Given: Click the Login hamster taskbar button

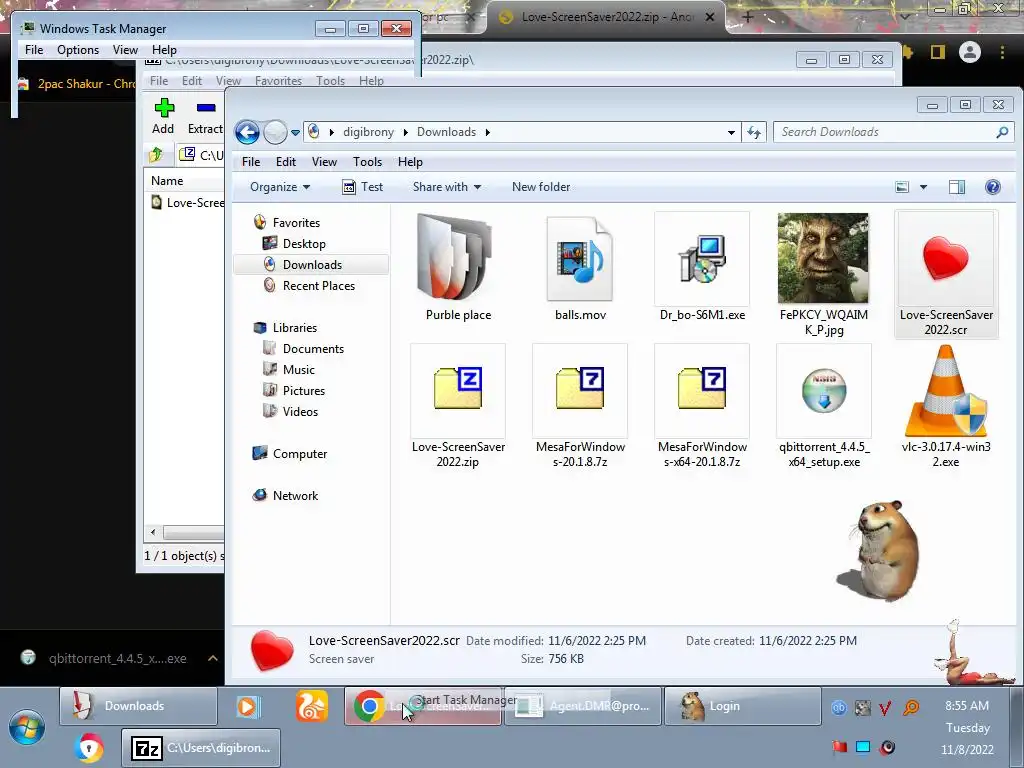Looking at the screenshot, I should pyautogui.click(x=742, y=706).
